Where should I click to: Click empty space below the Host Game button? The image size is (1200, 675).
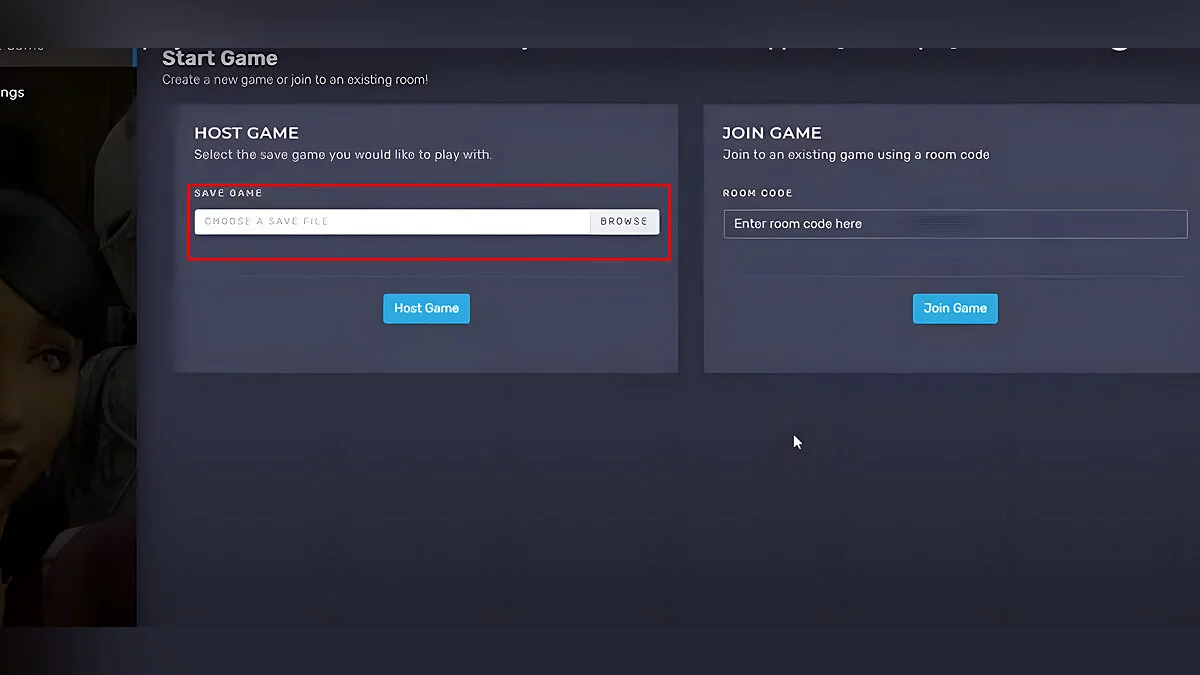coord(426,348)
